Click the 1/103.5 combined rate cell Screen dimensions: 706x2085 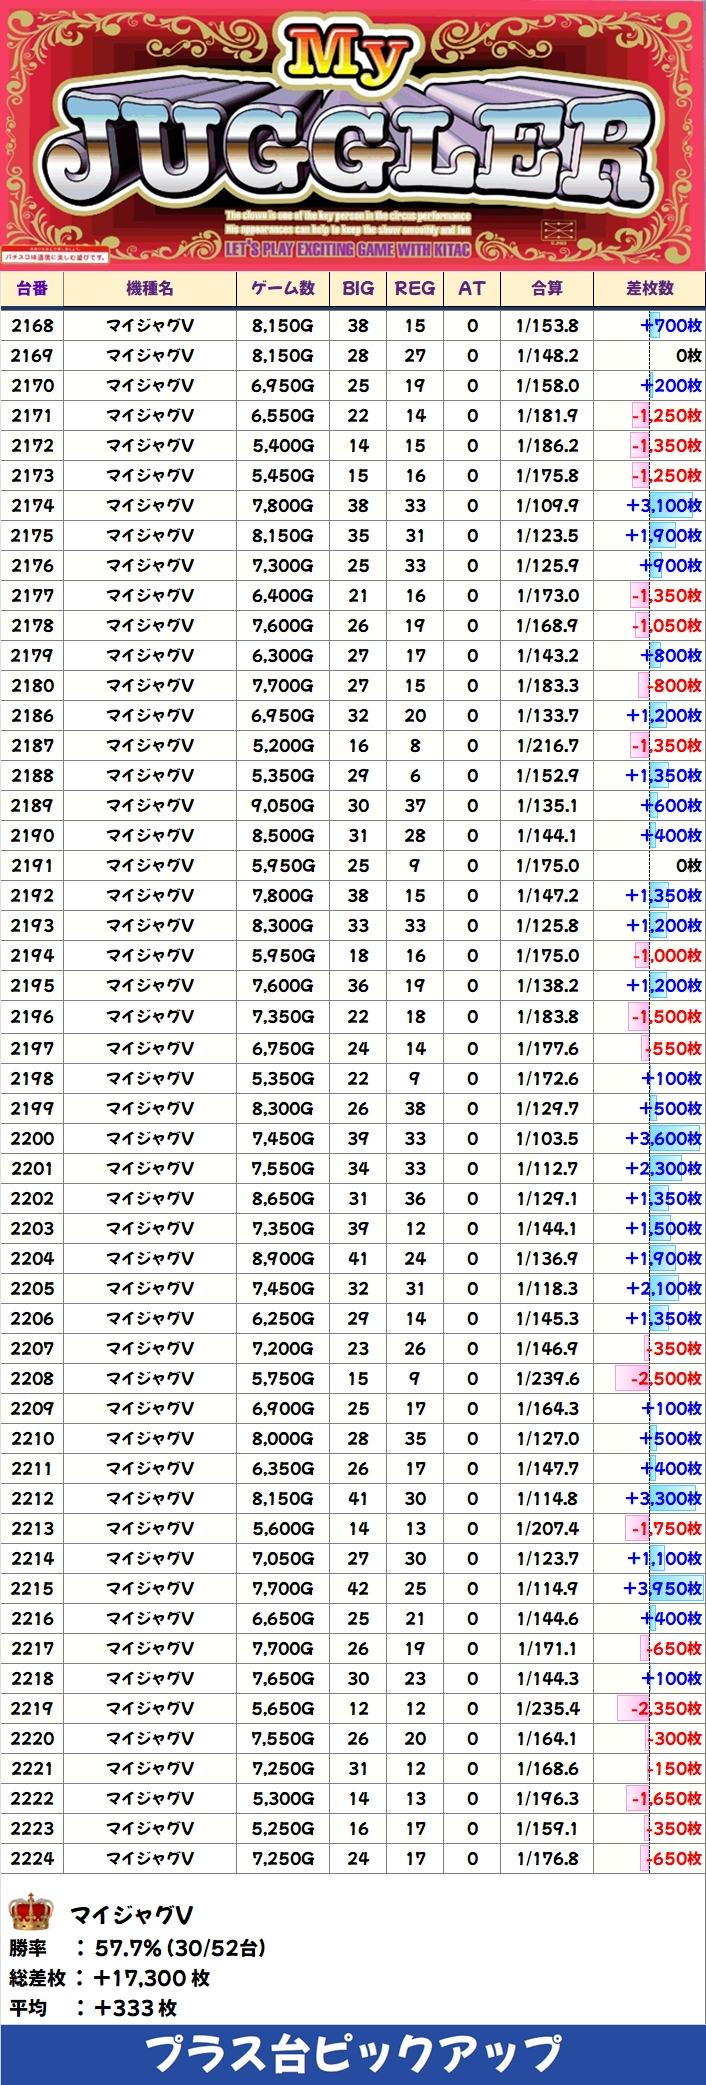tap(547, 1138)
